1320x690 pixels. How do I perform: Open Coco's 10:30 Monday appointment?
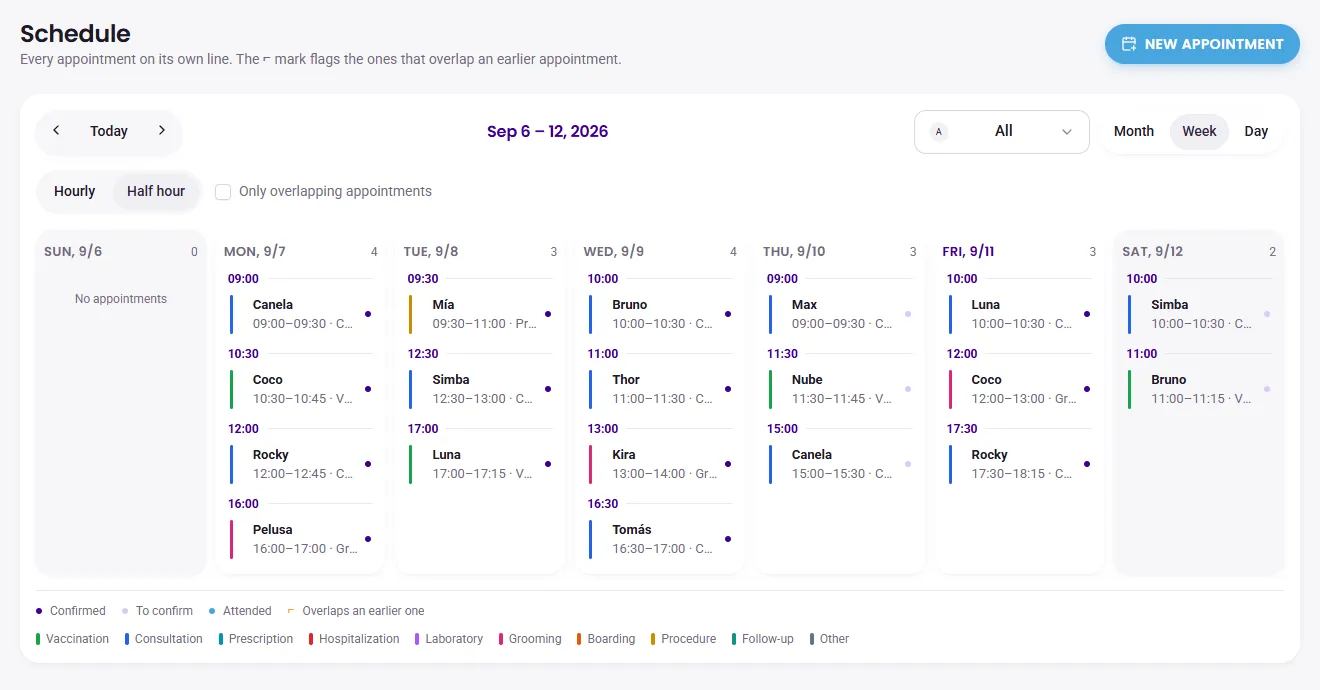tap(300, 389)
